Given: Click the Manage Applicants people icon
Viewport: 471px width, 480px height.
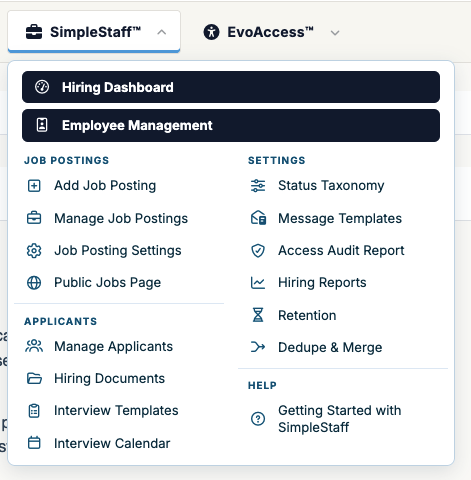Looking at the screenshot, I should 34,346.
